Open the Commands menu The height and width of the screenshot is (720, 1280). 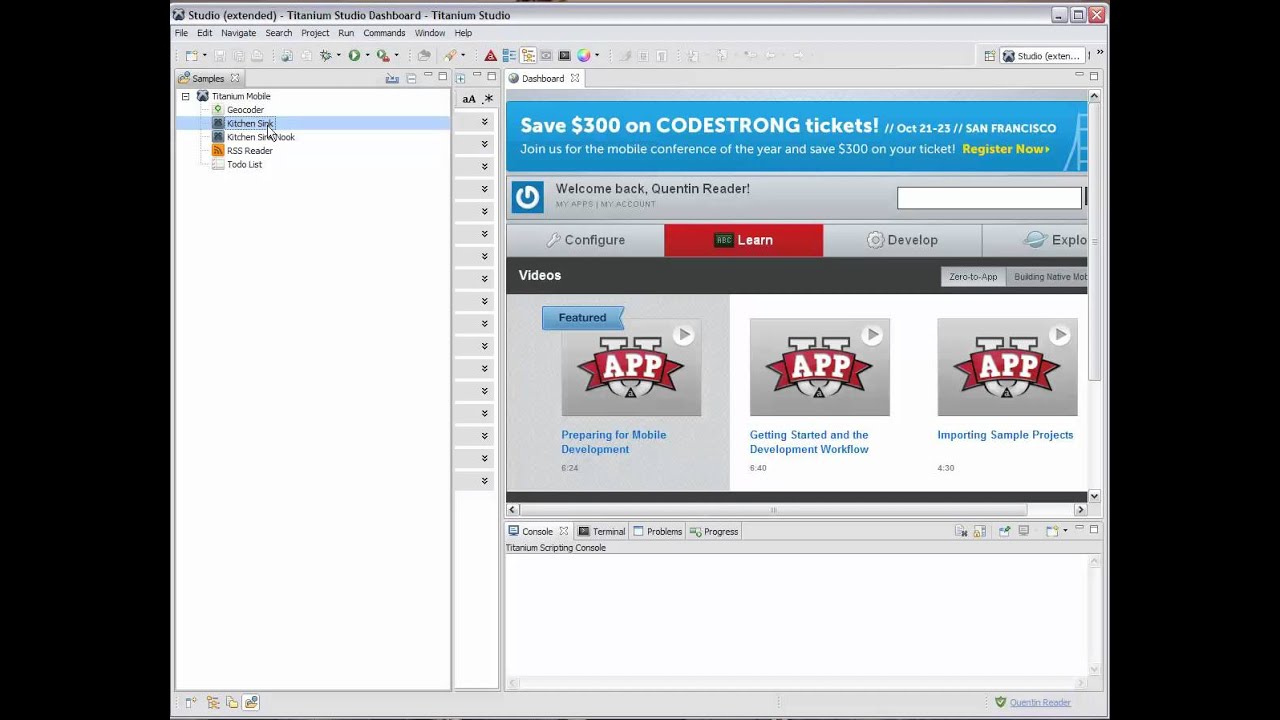384,33
